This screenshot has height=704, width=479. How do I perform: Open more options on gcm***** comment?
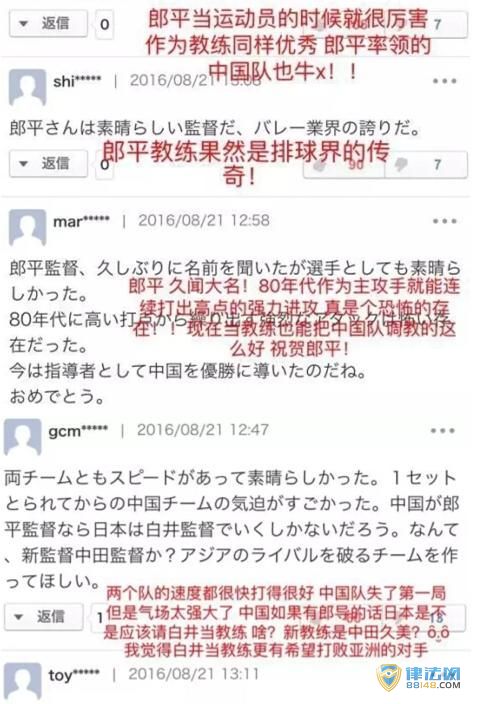pos(443,431)
